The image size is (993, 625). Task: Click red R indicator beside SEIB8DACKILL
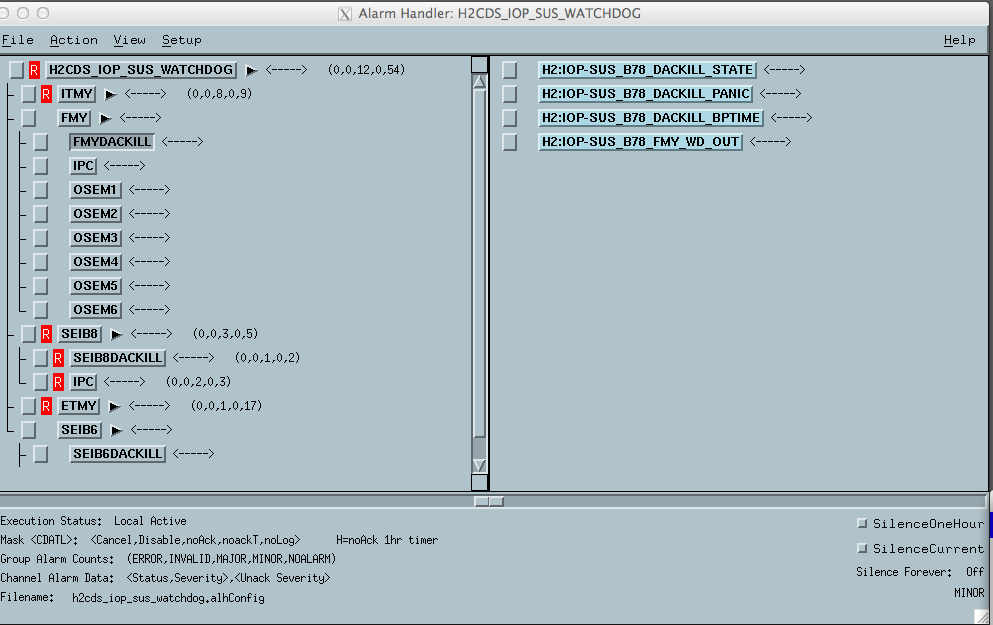[x=58, y=358]
